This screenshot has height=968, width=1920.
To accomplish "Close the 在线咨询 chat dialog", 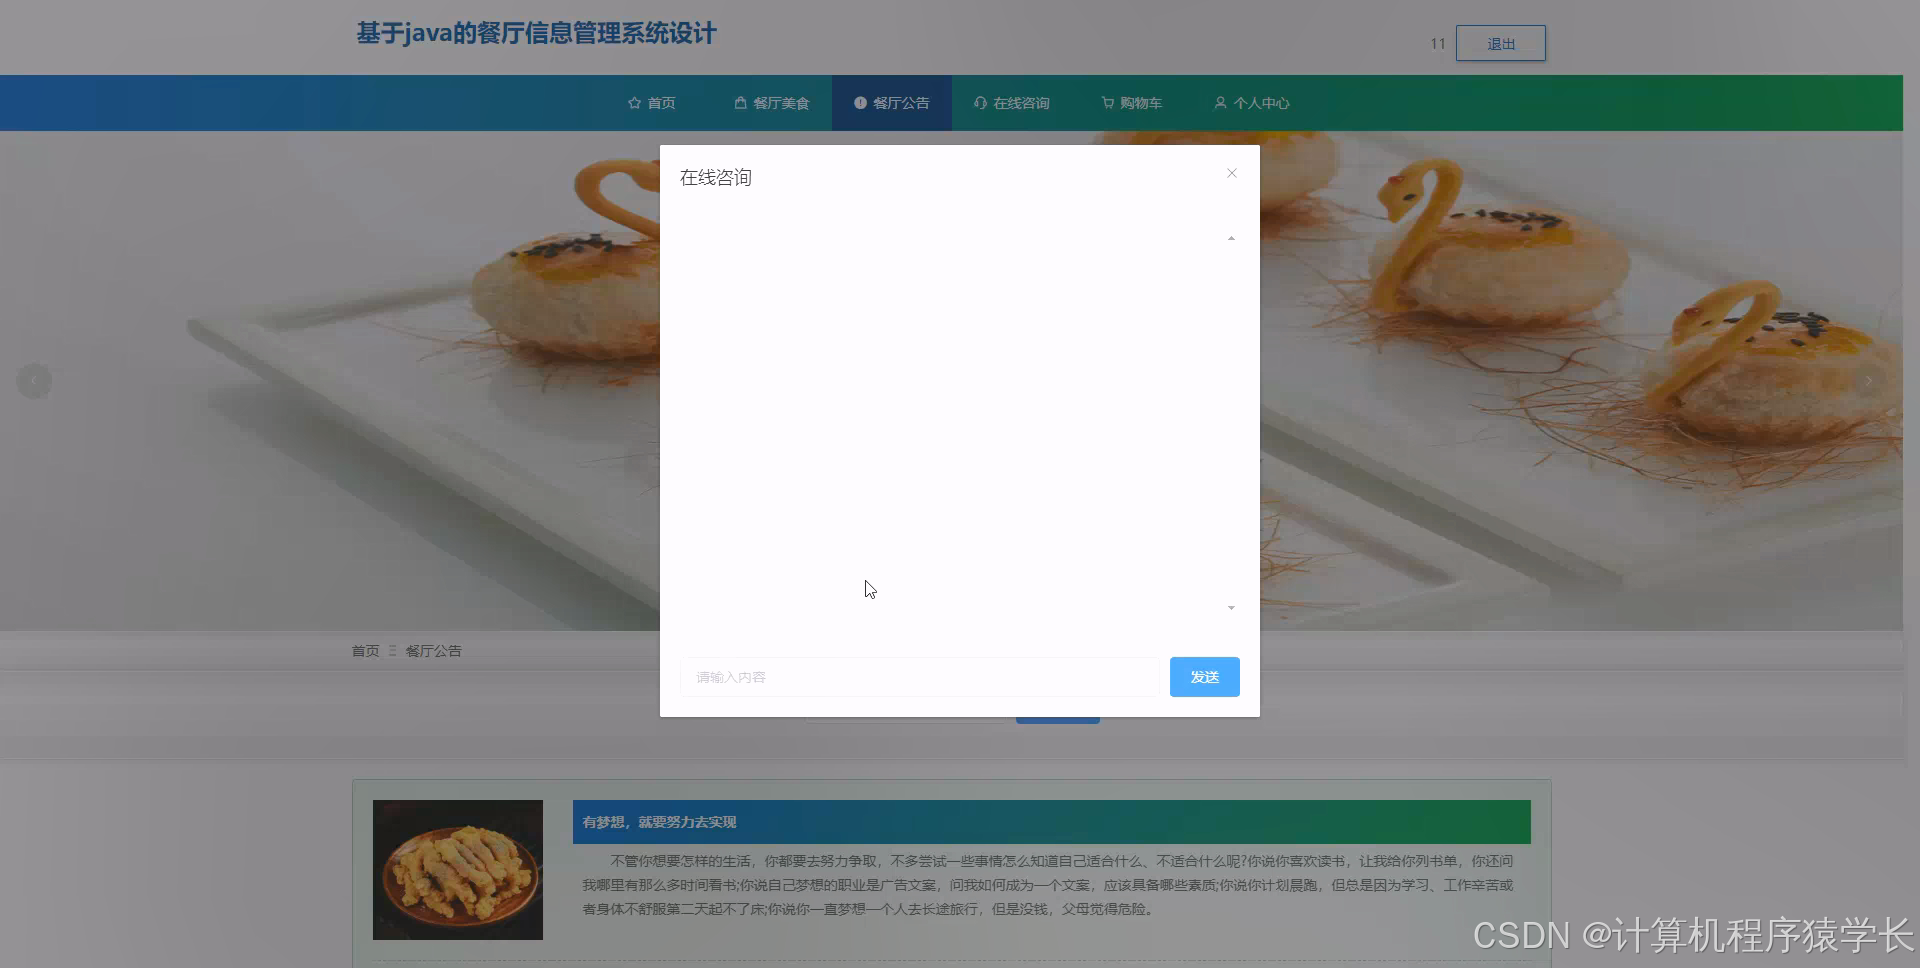I will click(1231, 173).
